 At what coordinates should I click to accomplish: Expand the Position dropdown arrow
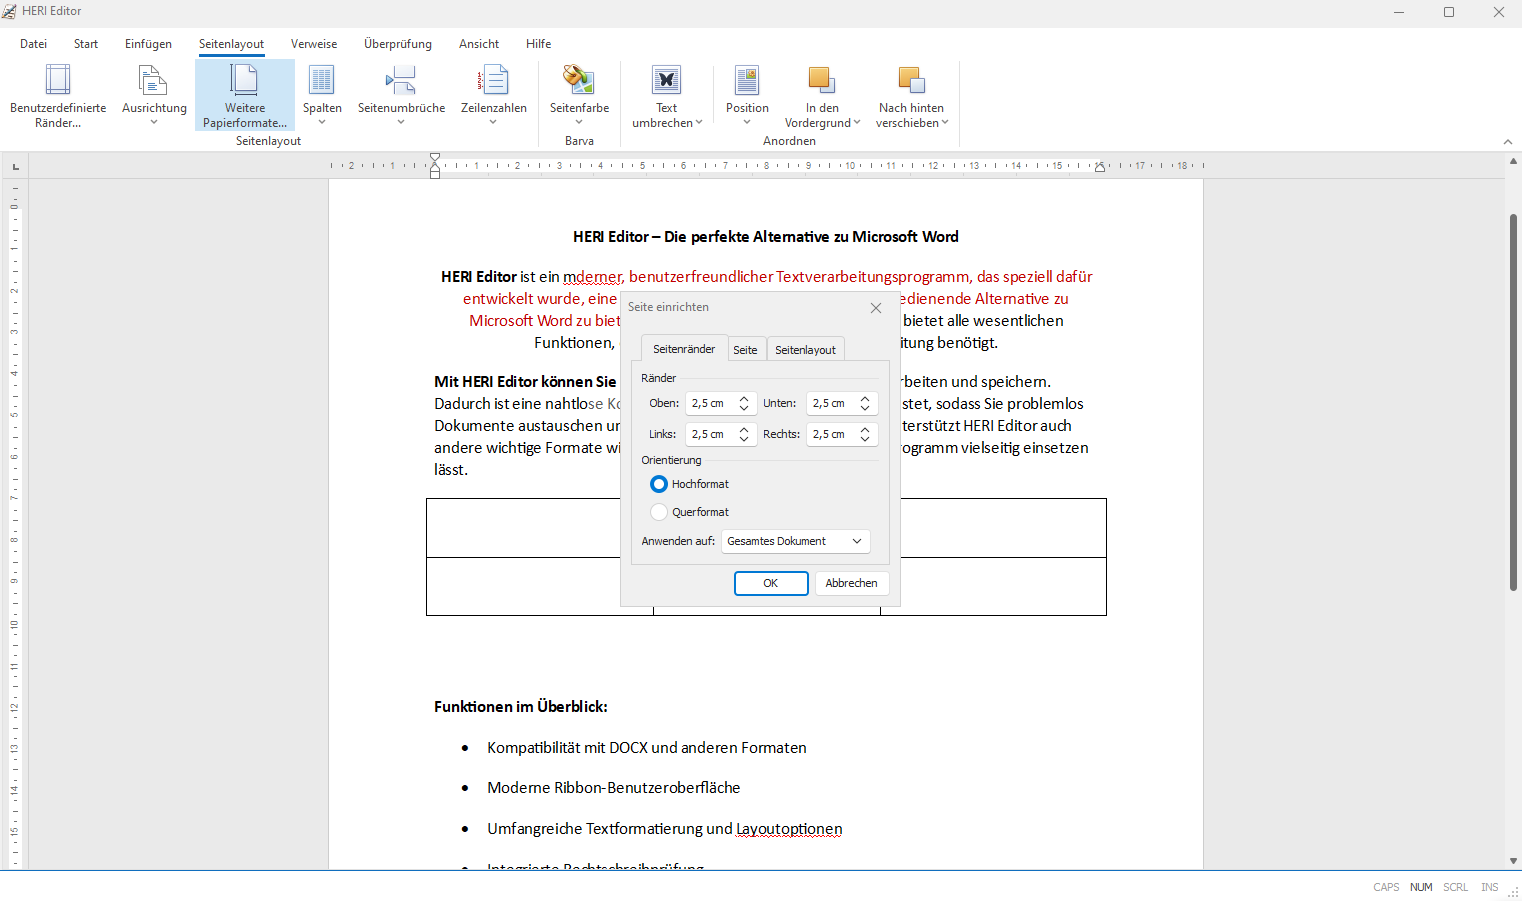click(x=747, y=122)
